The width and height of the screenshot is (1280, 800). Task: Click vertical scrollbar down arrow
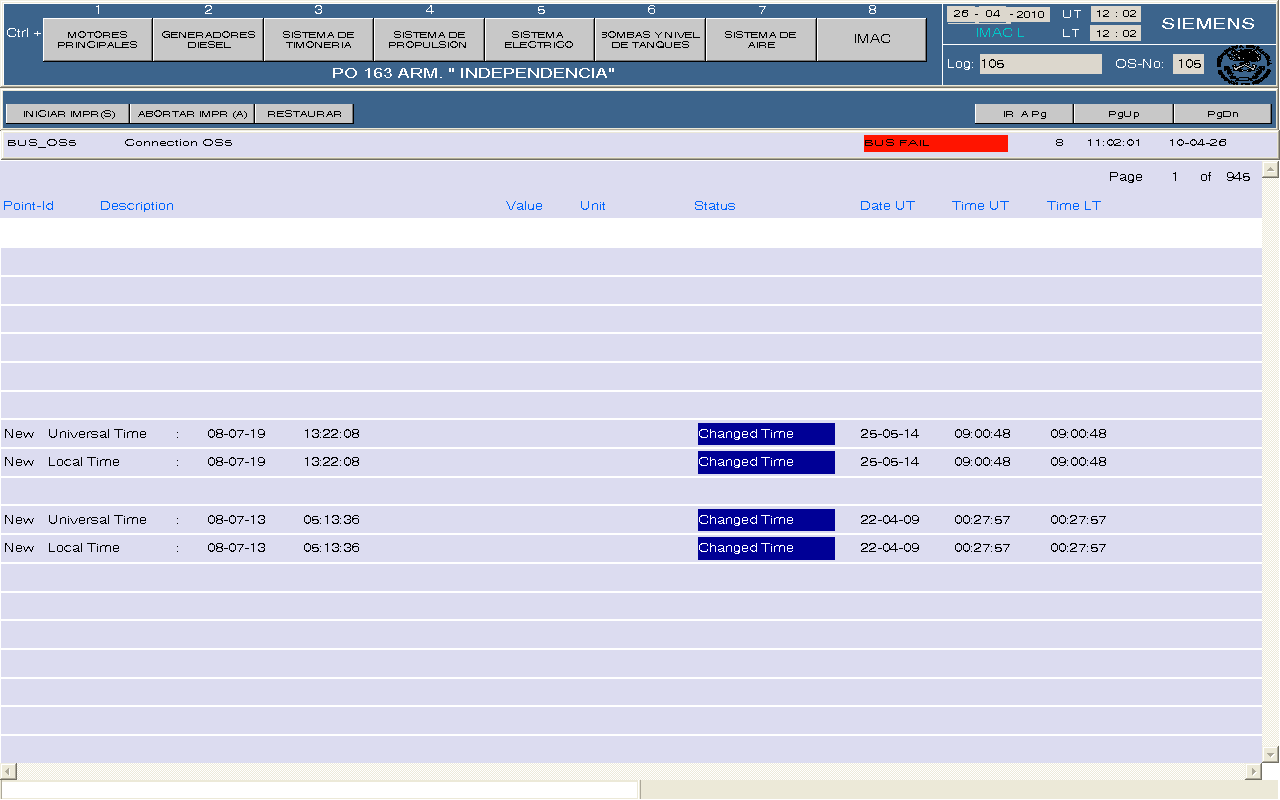1270,754
